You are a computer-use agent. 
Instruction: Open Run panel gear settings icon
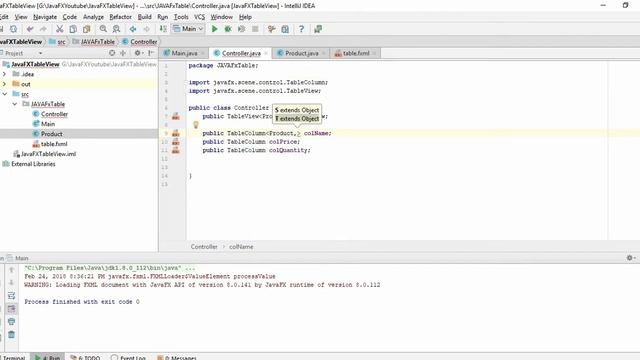pyautogui.click(x=631, y=258)
